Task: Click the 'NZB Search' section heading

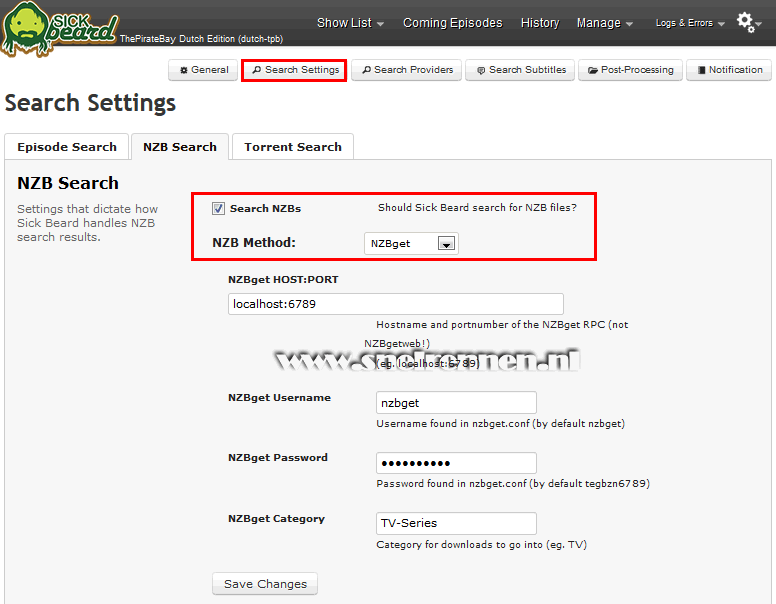Action: tap(68, 183)
